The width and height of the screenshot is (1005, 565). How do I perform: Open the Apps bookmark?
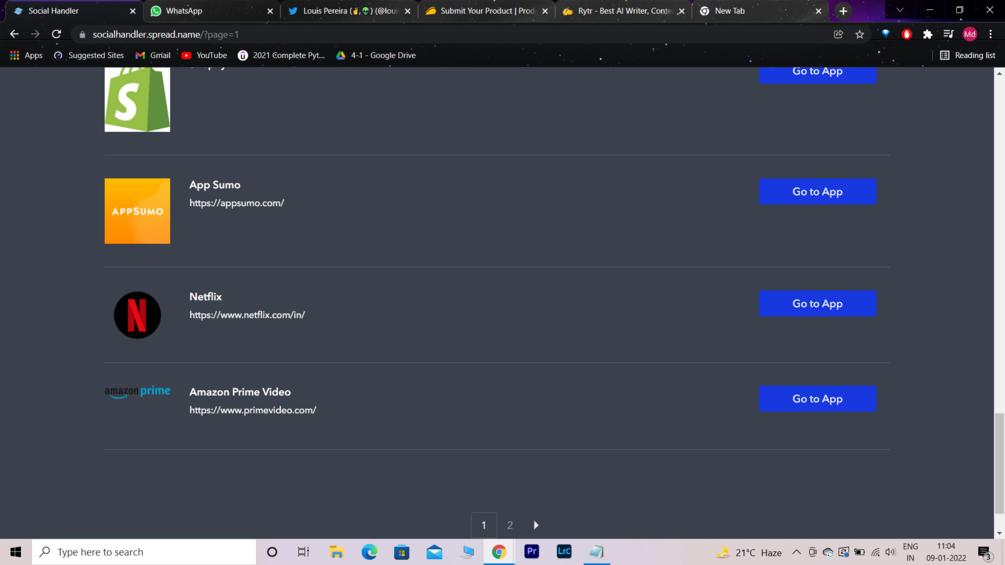point(26,55)
